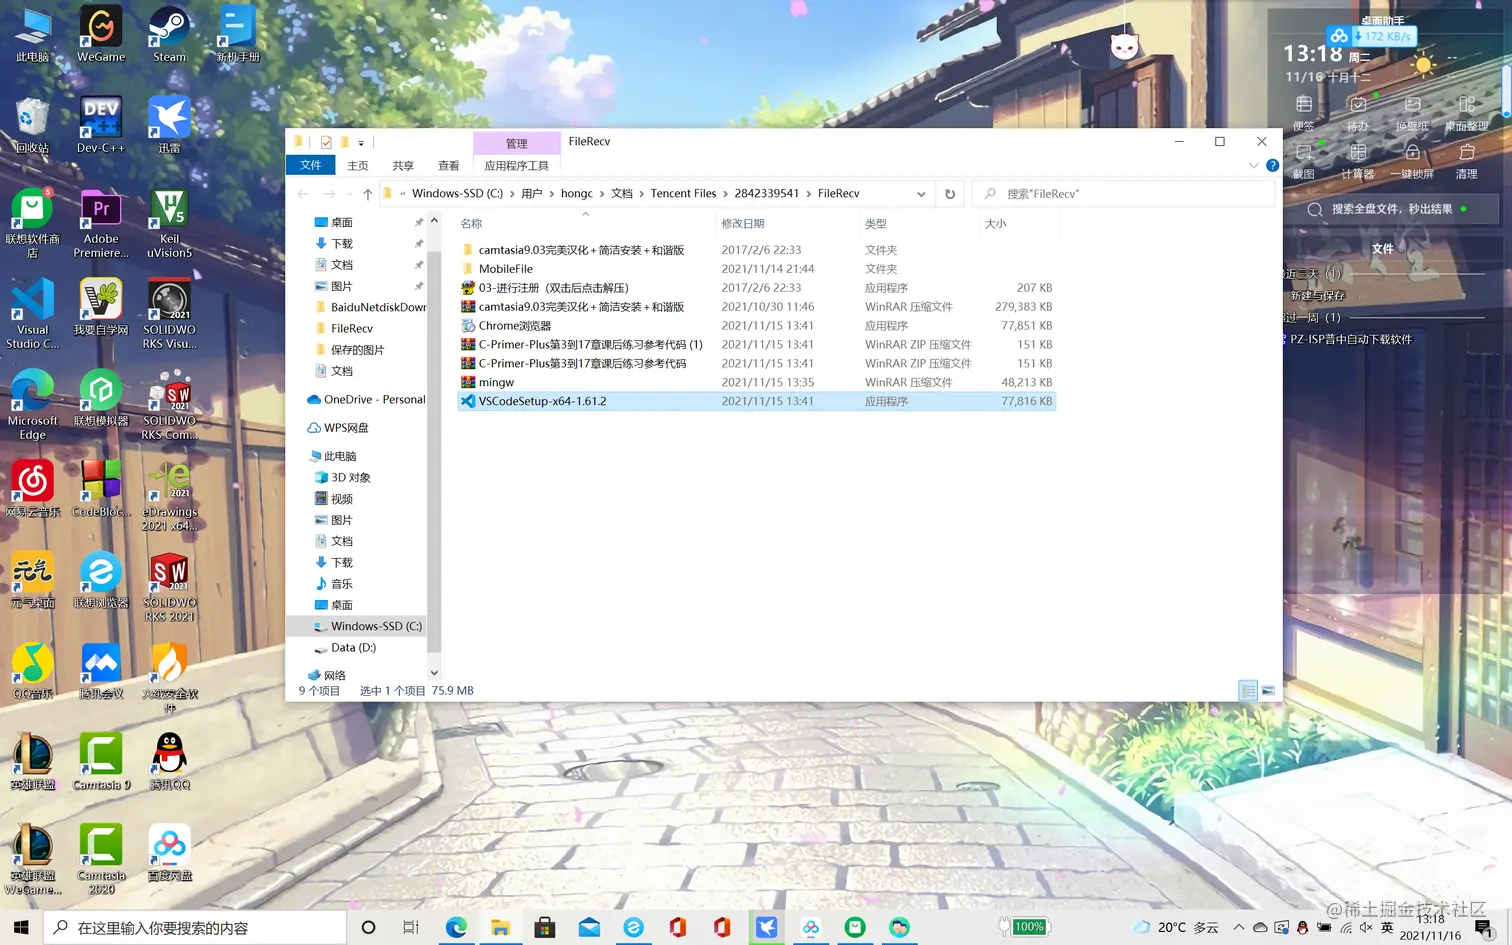The width and height of the screenshot is (1512, 945).
Task: Show hidden system tray icons chevron
Action: (x=1239, y=928)
